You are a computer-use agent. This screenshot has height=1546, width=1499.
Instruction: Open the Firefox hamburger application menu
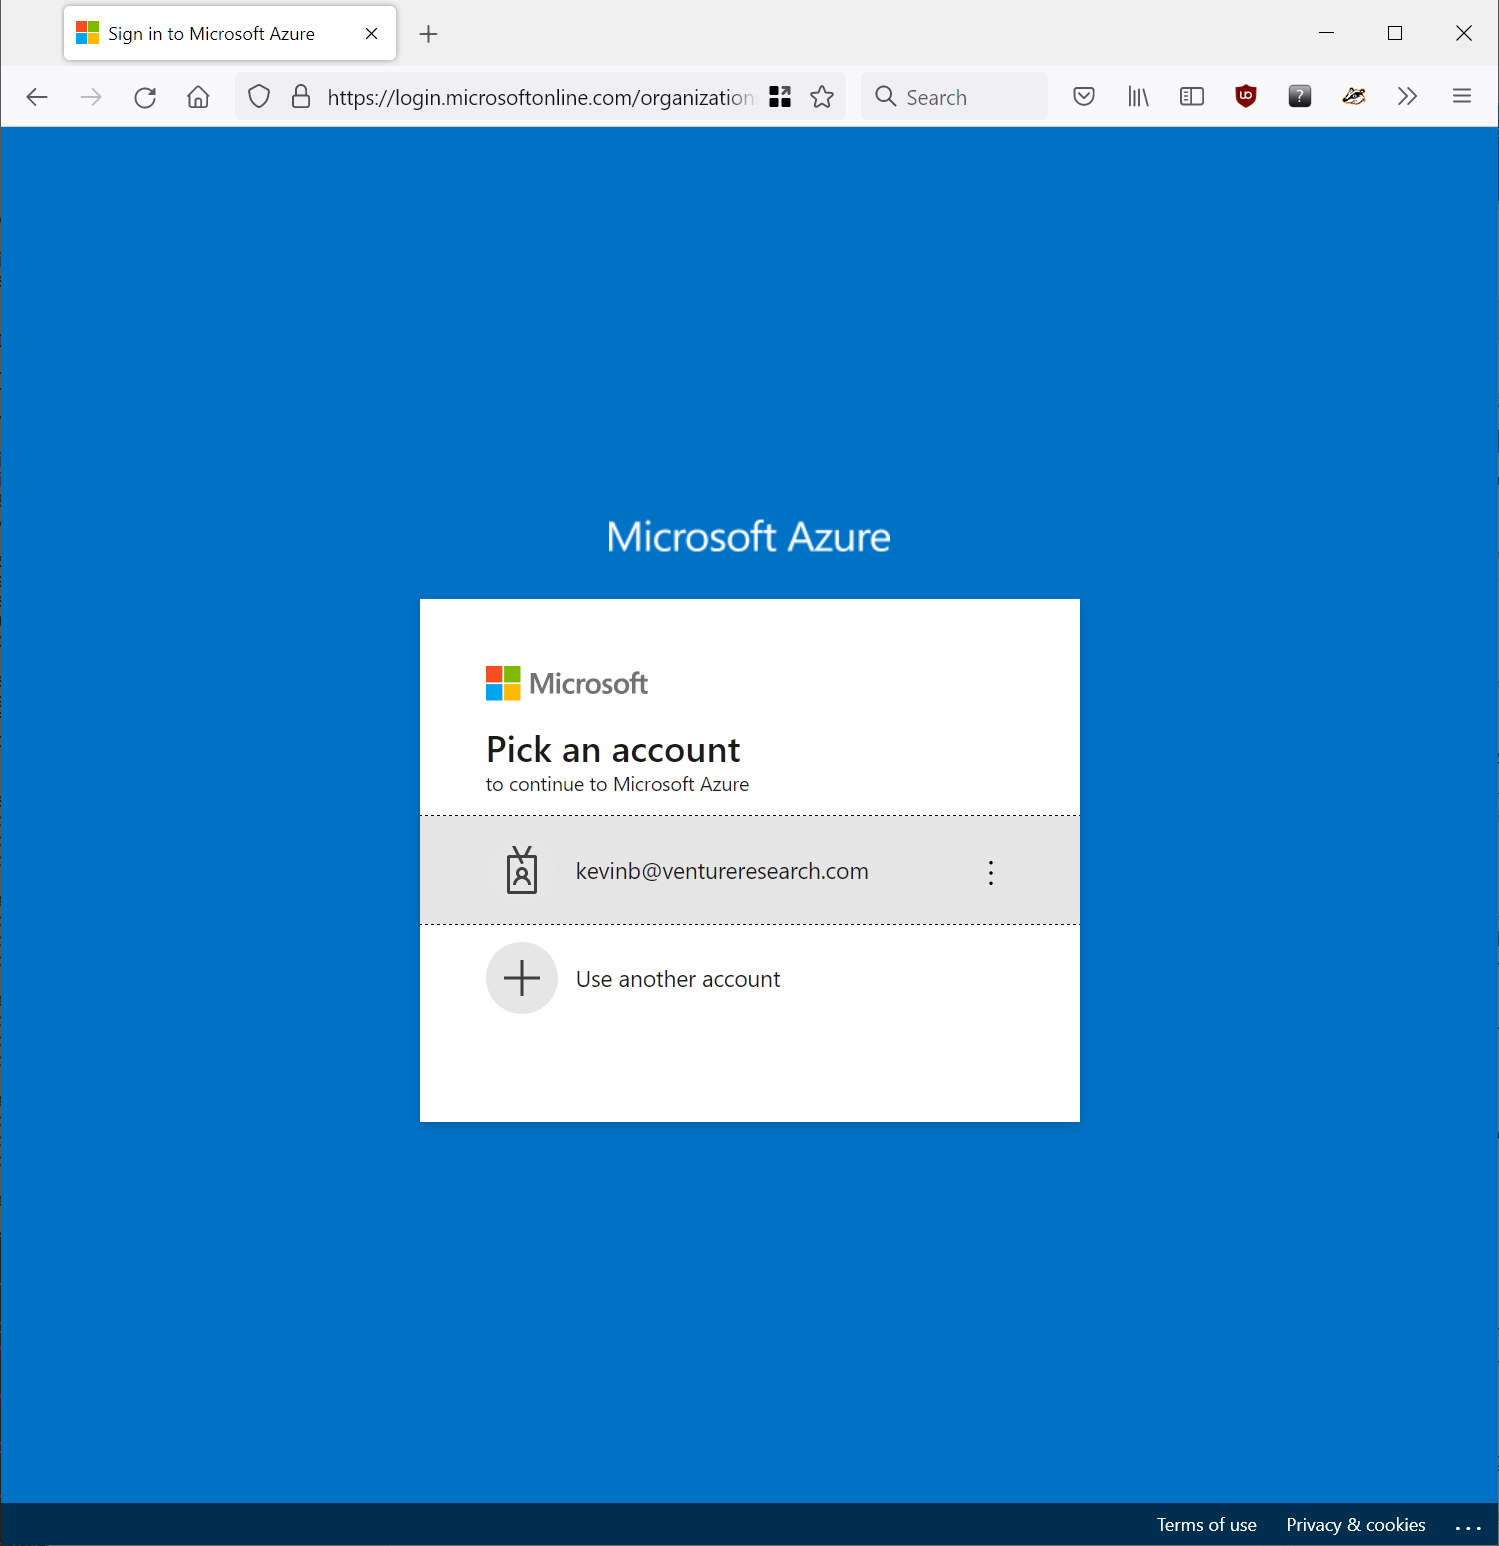click(1461, 96)
